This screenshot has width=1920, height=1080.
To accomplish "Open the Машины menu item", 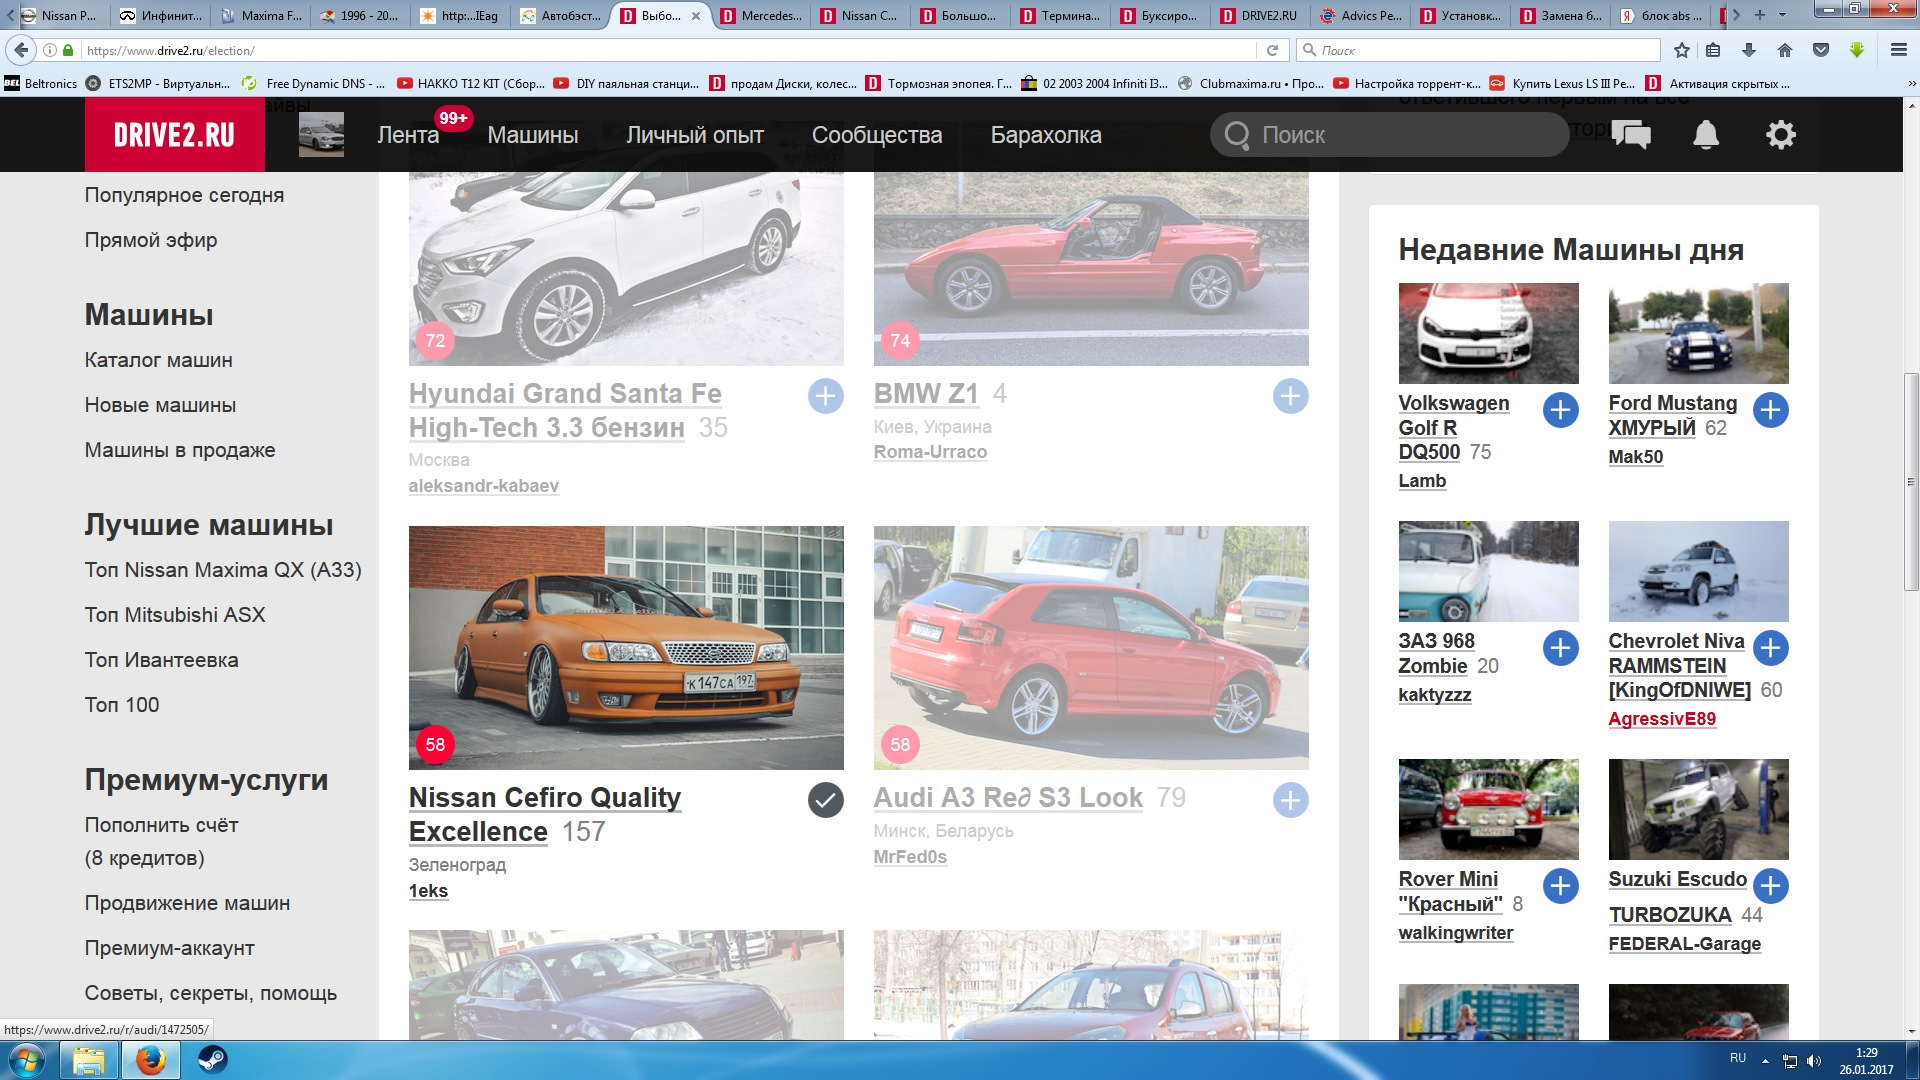I will (x=533, y=135).
